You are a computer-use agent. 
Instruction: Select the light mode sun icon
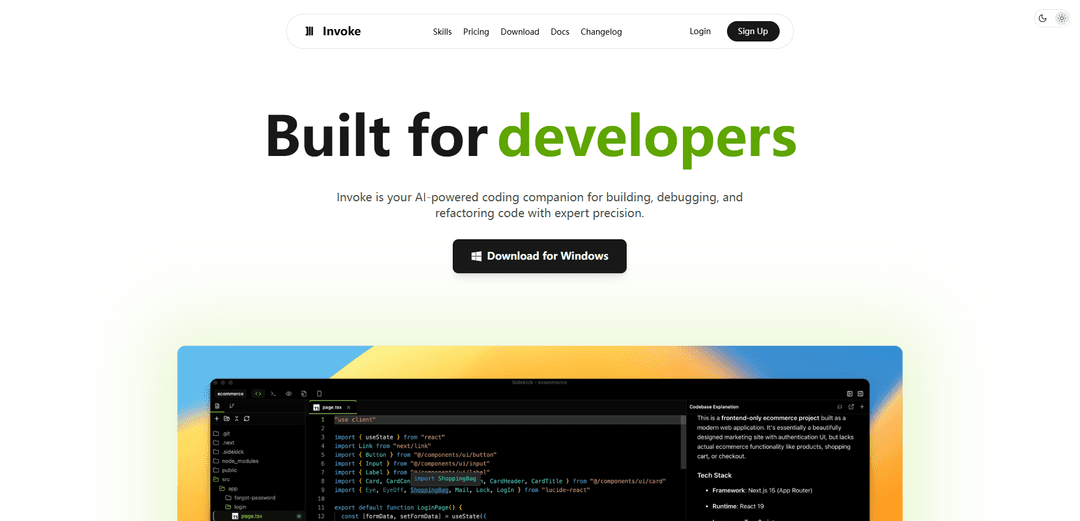tap(1061, 18)
